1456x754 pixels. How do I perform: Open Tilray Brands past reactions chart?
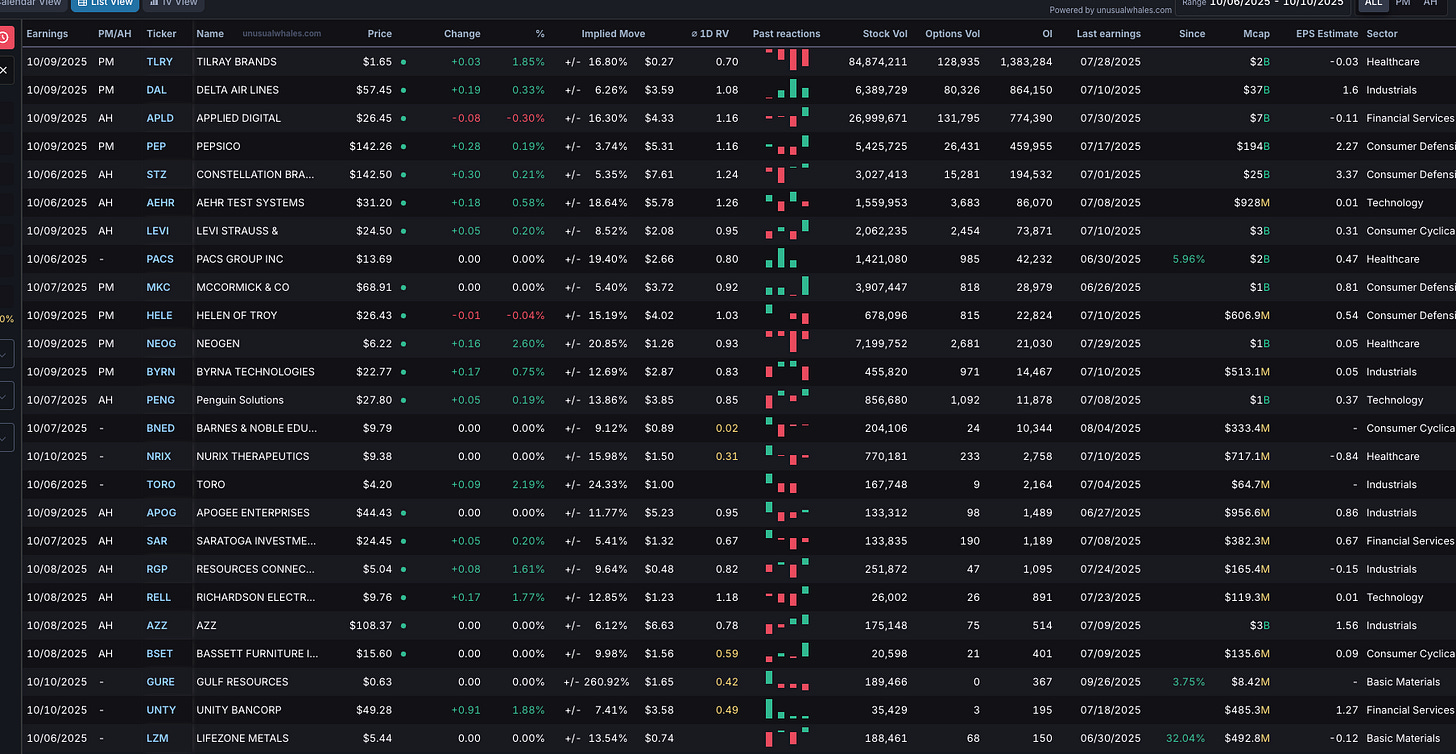(x=787, y=60)
